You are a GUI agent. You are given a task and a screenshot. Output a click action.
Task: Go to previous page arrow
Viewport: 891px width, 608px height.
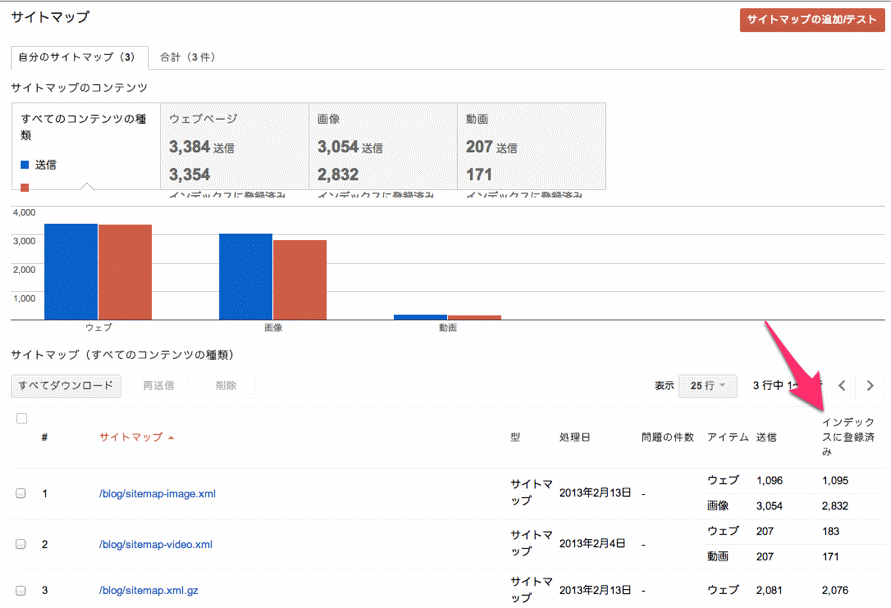[842, 385]
